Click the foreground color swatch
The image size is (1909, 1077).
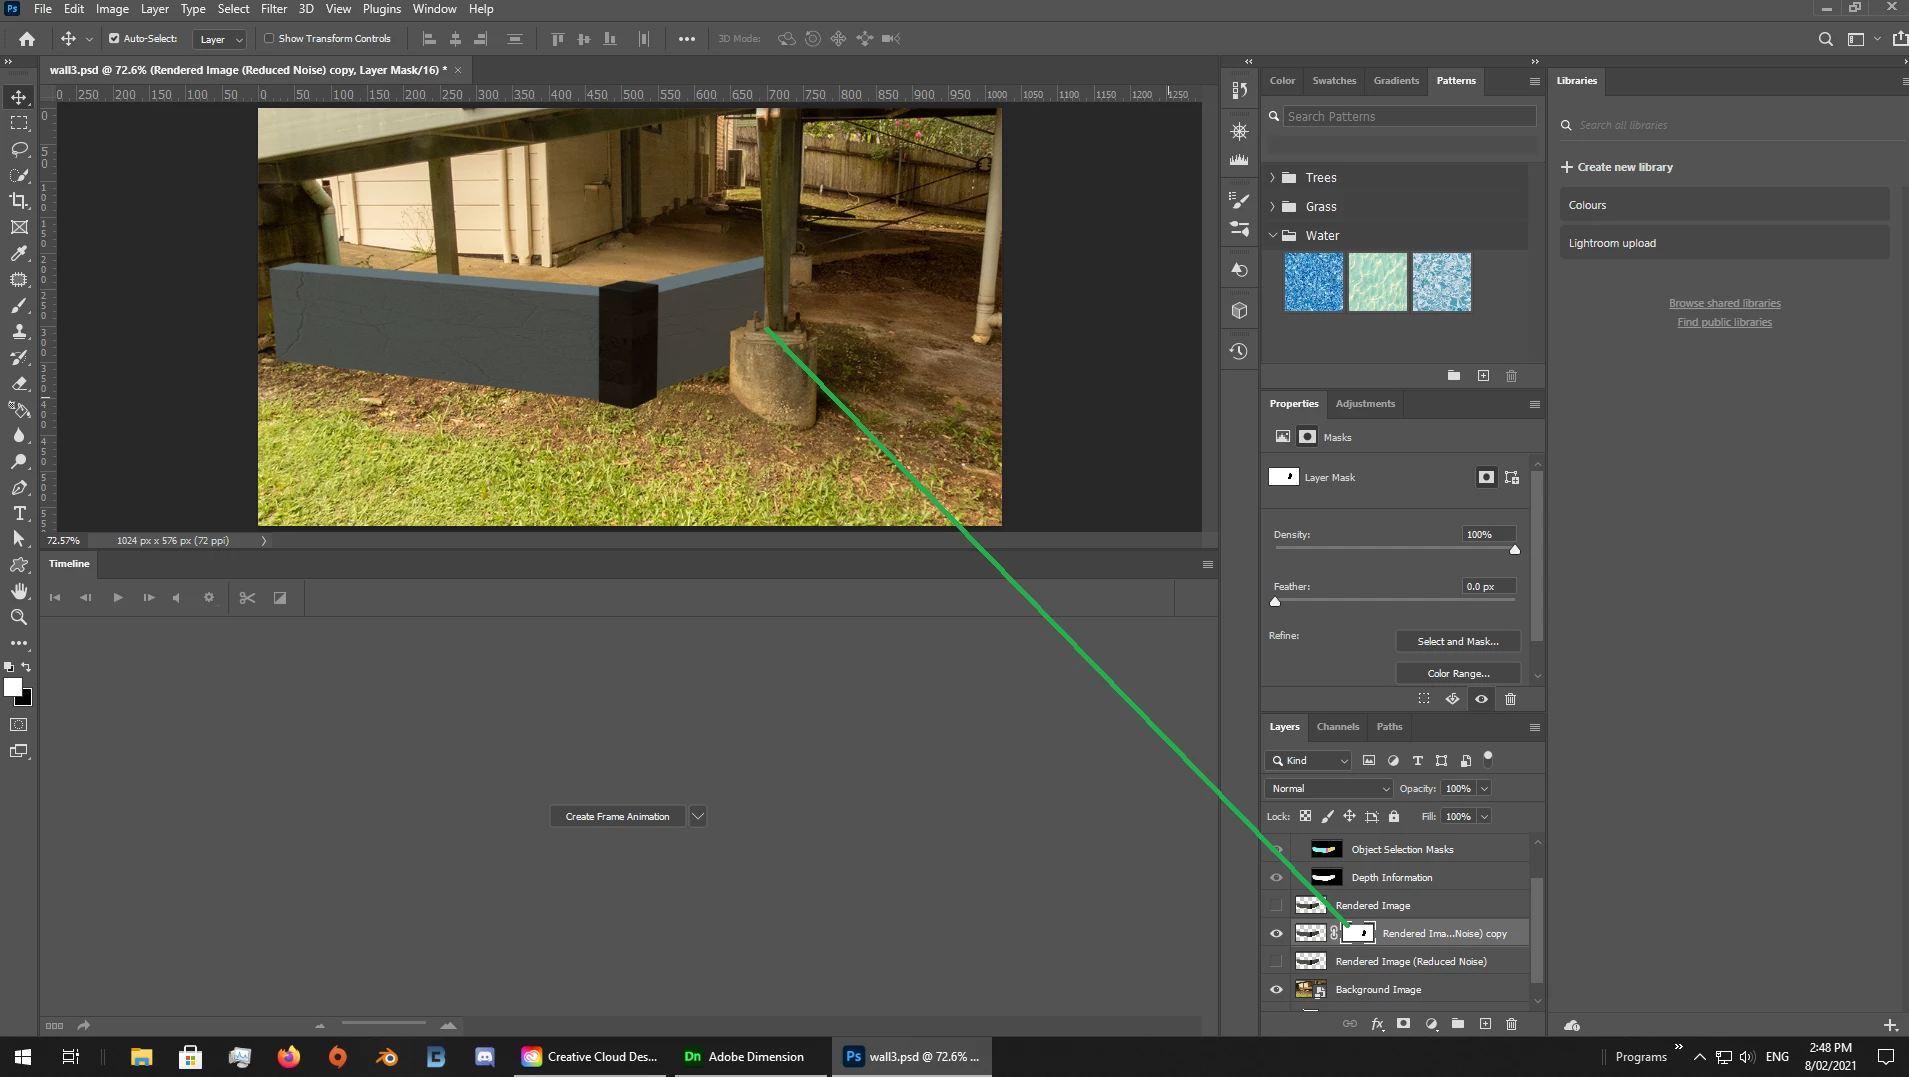point(13,687)
